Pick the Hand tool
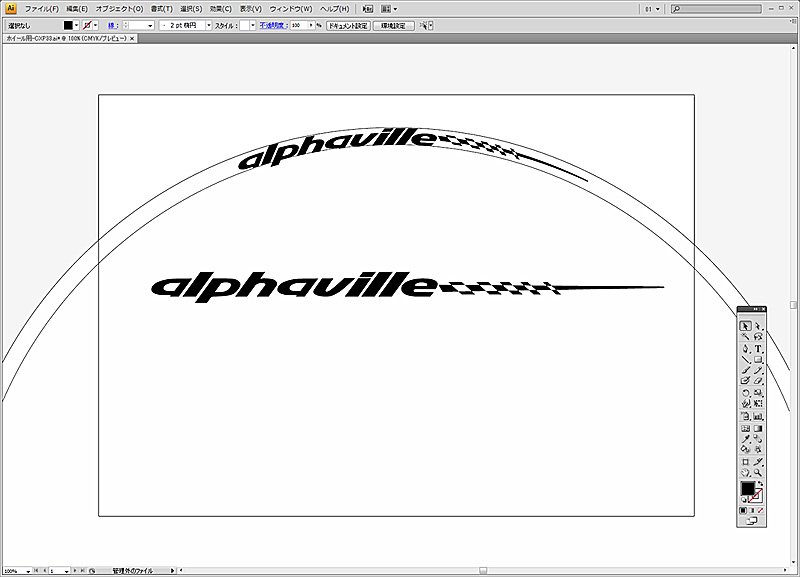The image size is (800, 577). tap(745, 473)
